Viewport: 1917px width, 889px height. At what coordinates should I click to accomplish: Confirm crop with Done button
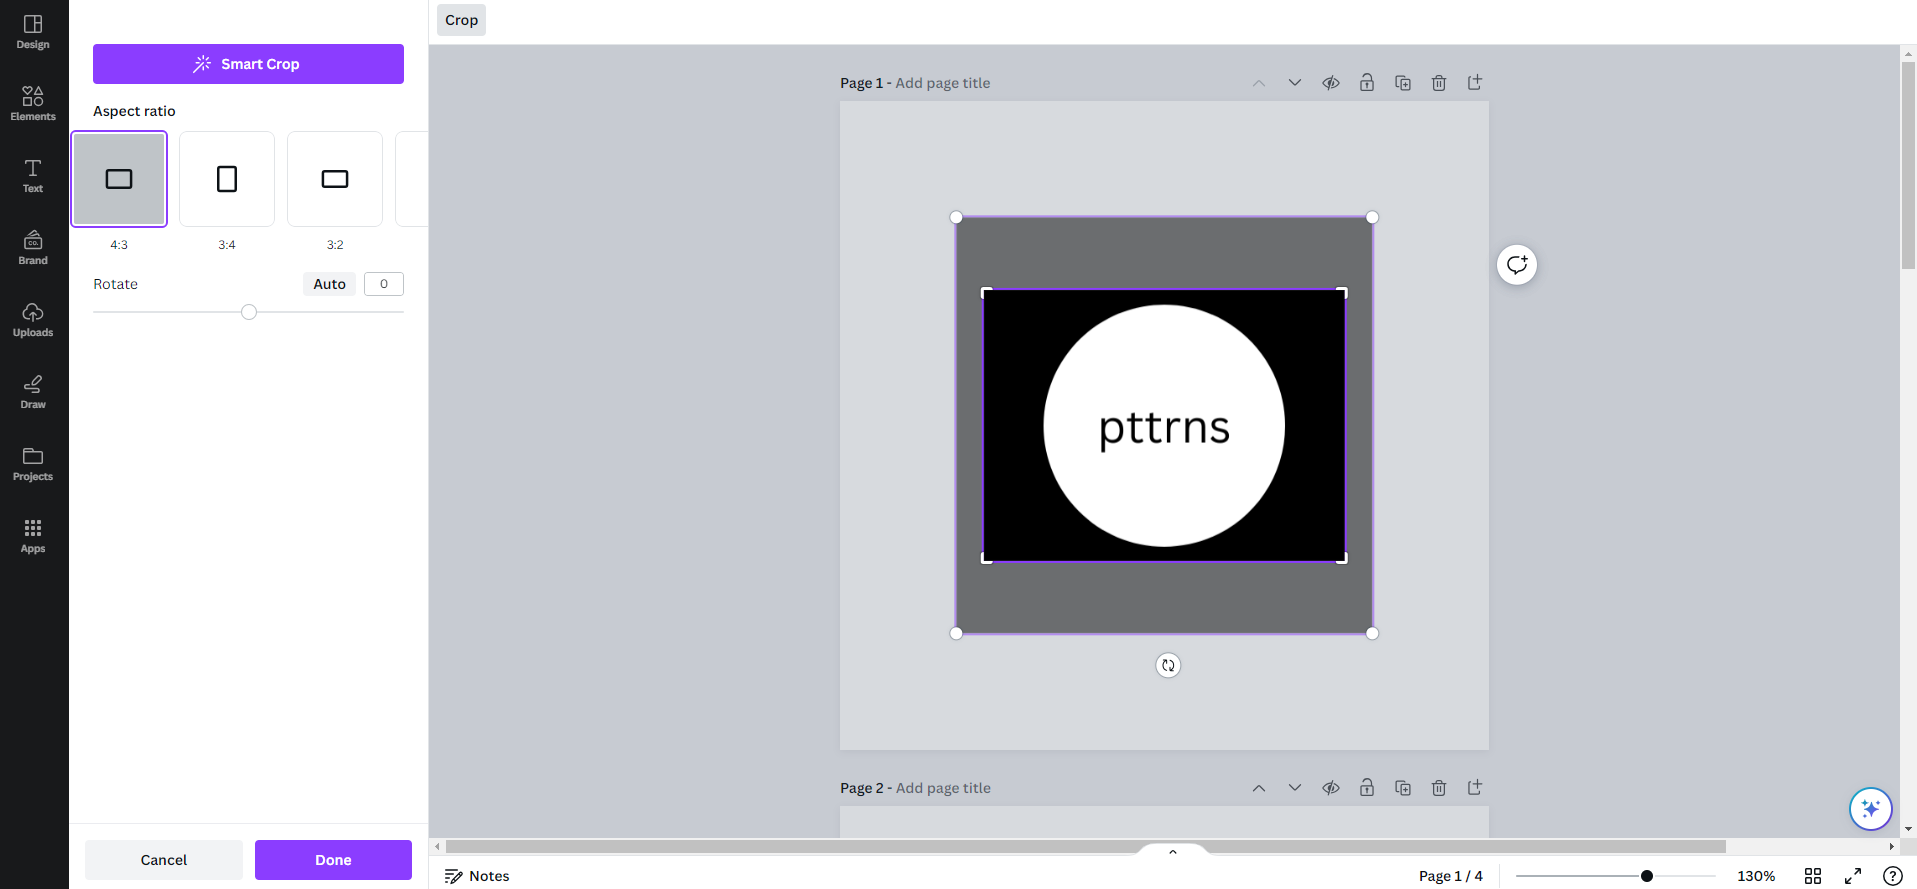(333, 860)
